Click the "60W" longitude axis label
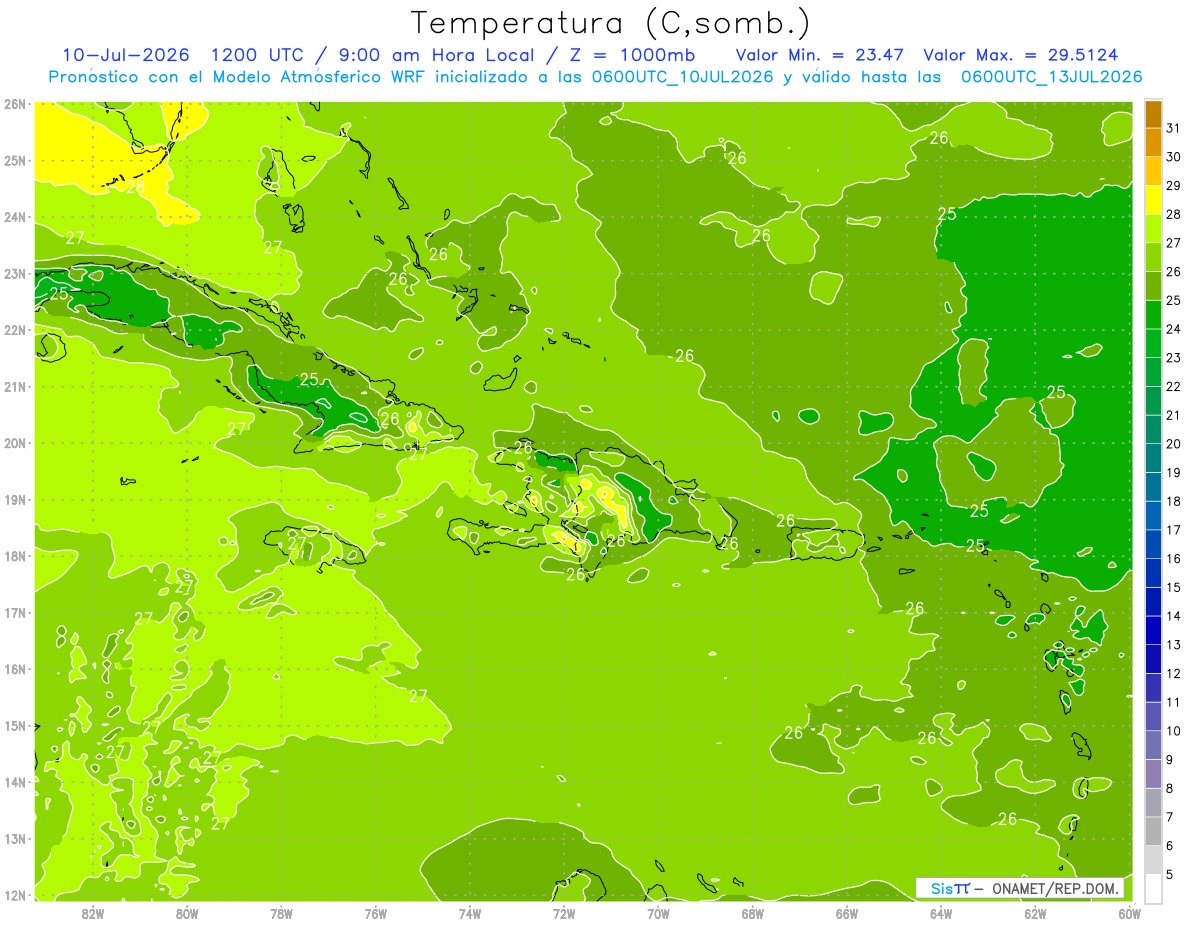Screen dimensions: 1200x927 pos(1129,913)
